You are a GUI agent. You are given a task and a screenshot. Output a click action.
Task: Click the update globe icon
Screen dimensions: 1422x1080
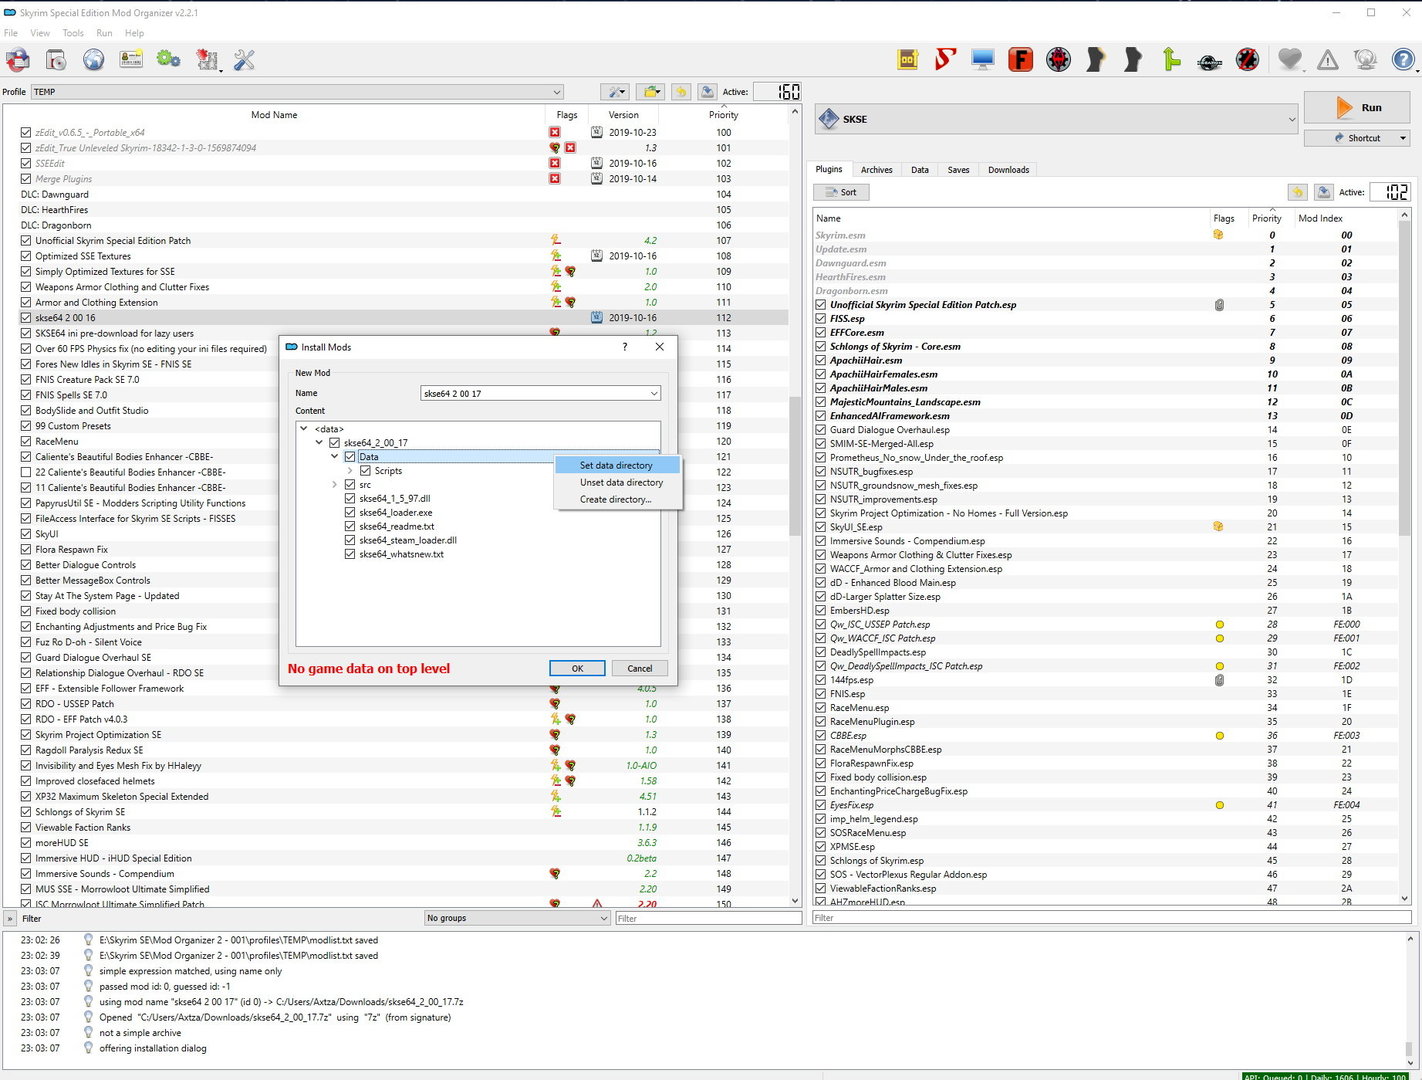(1365, 60)
